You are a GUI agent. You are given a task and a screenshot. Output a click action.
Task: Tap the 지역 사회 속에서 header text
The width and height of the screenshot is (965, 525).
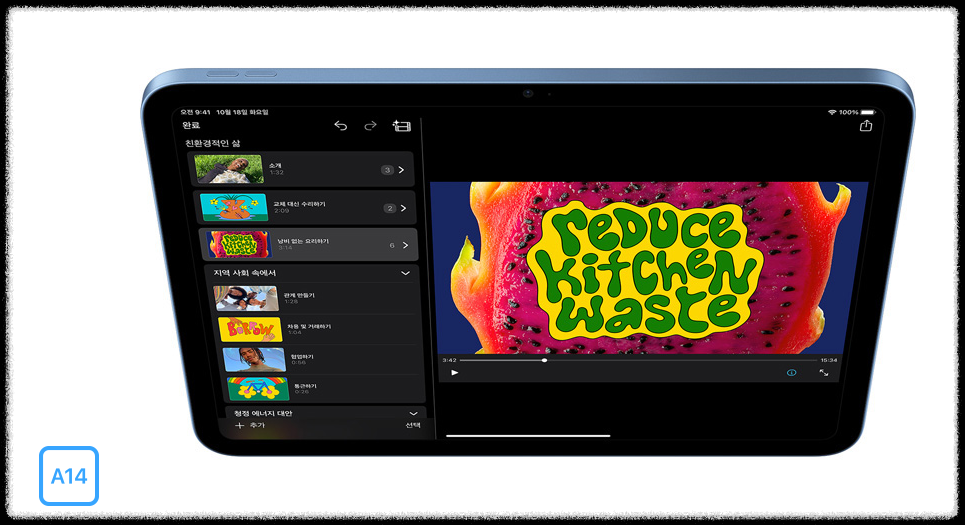coord(244,273)
